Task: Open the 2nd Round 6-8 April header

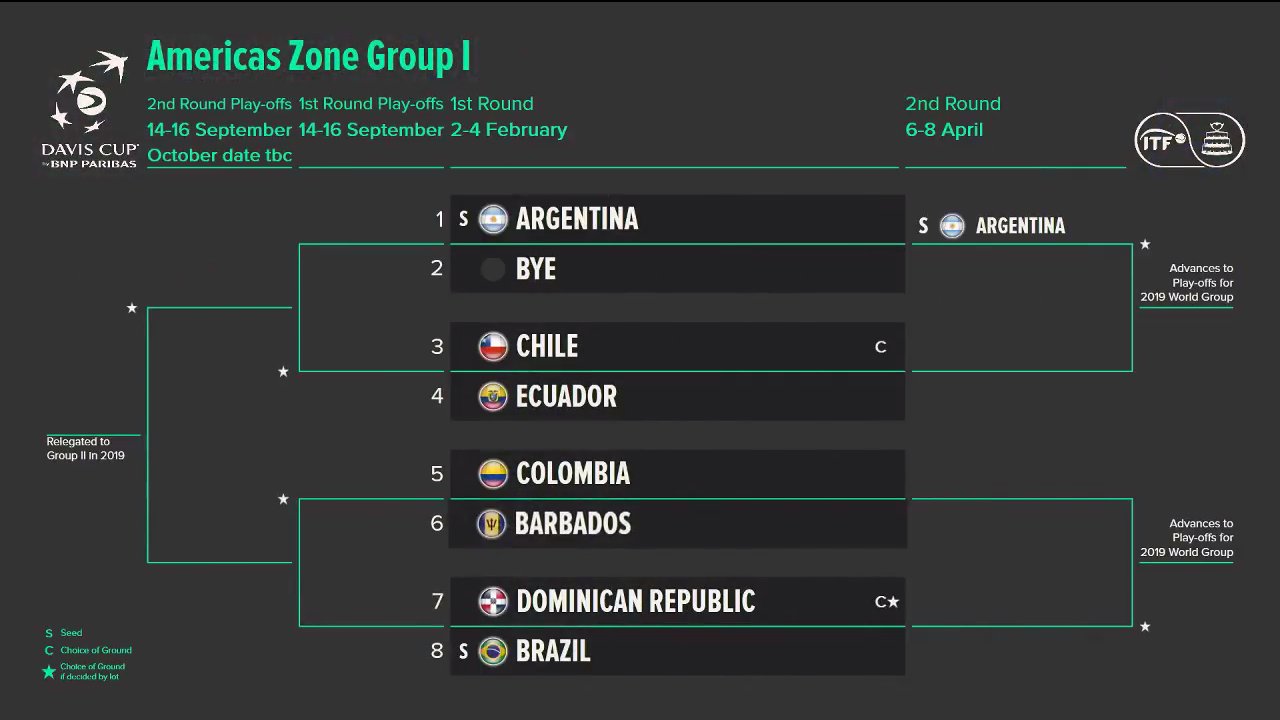Action: (952, 117)
